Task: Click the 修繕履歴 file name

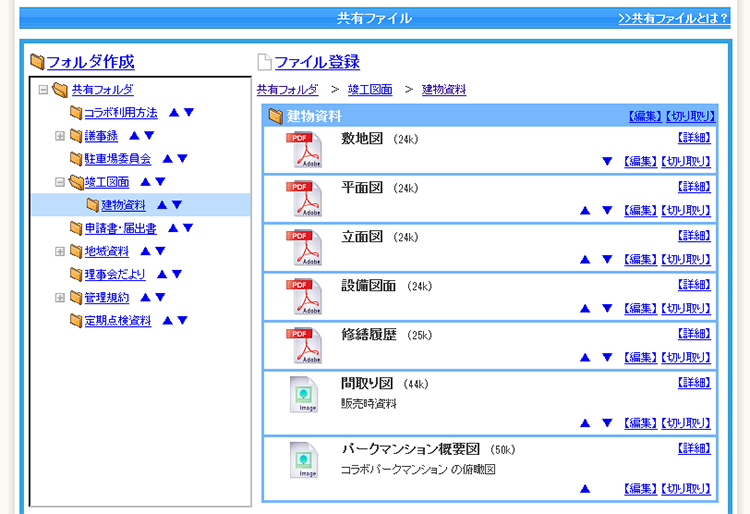Action: [x=369, y=335]
